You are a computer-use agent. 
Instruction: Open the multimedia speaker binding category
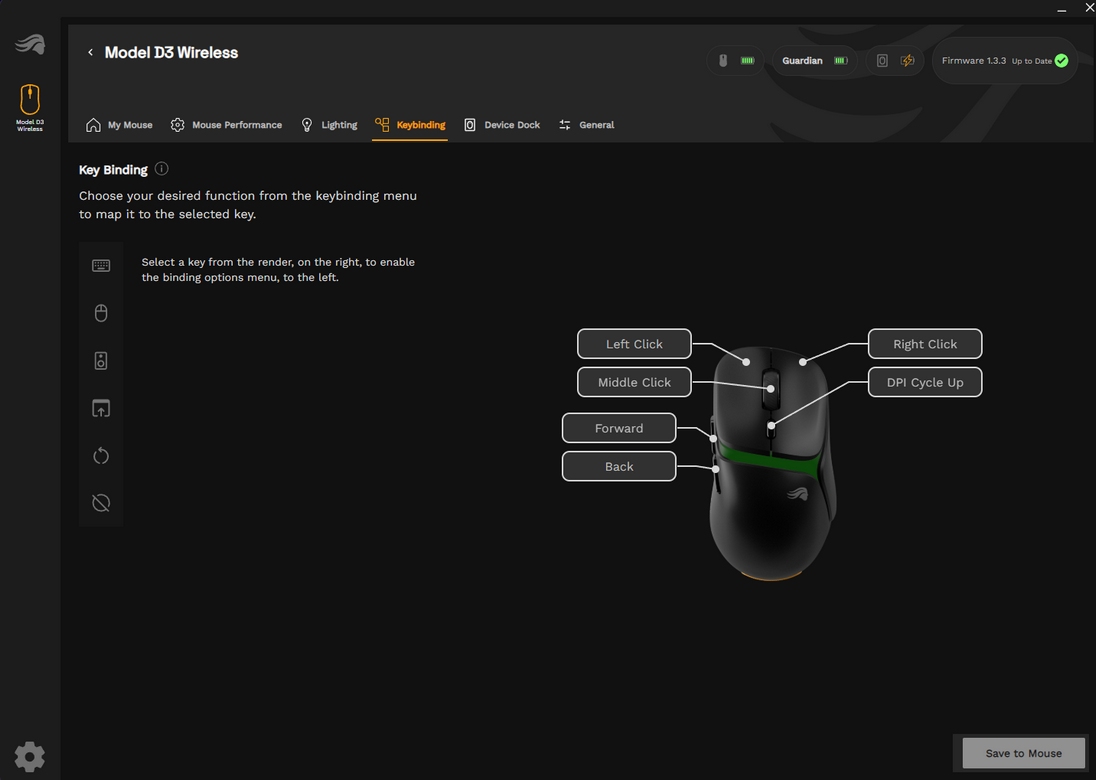pyautogui.click(x=101, y=361)
